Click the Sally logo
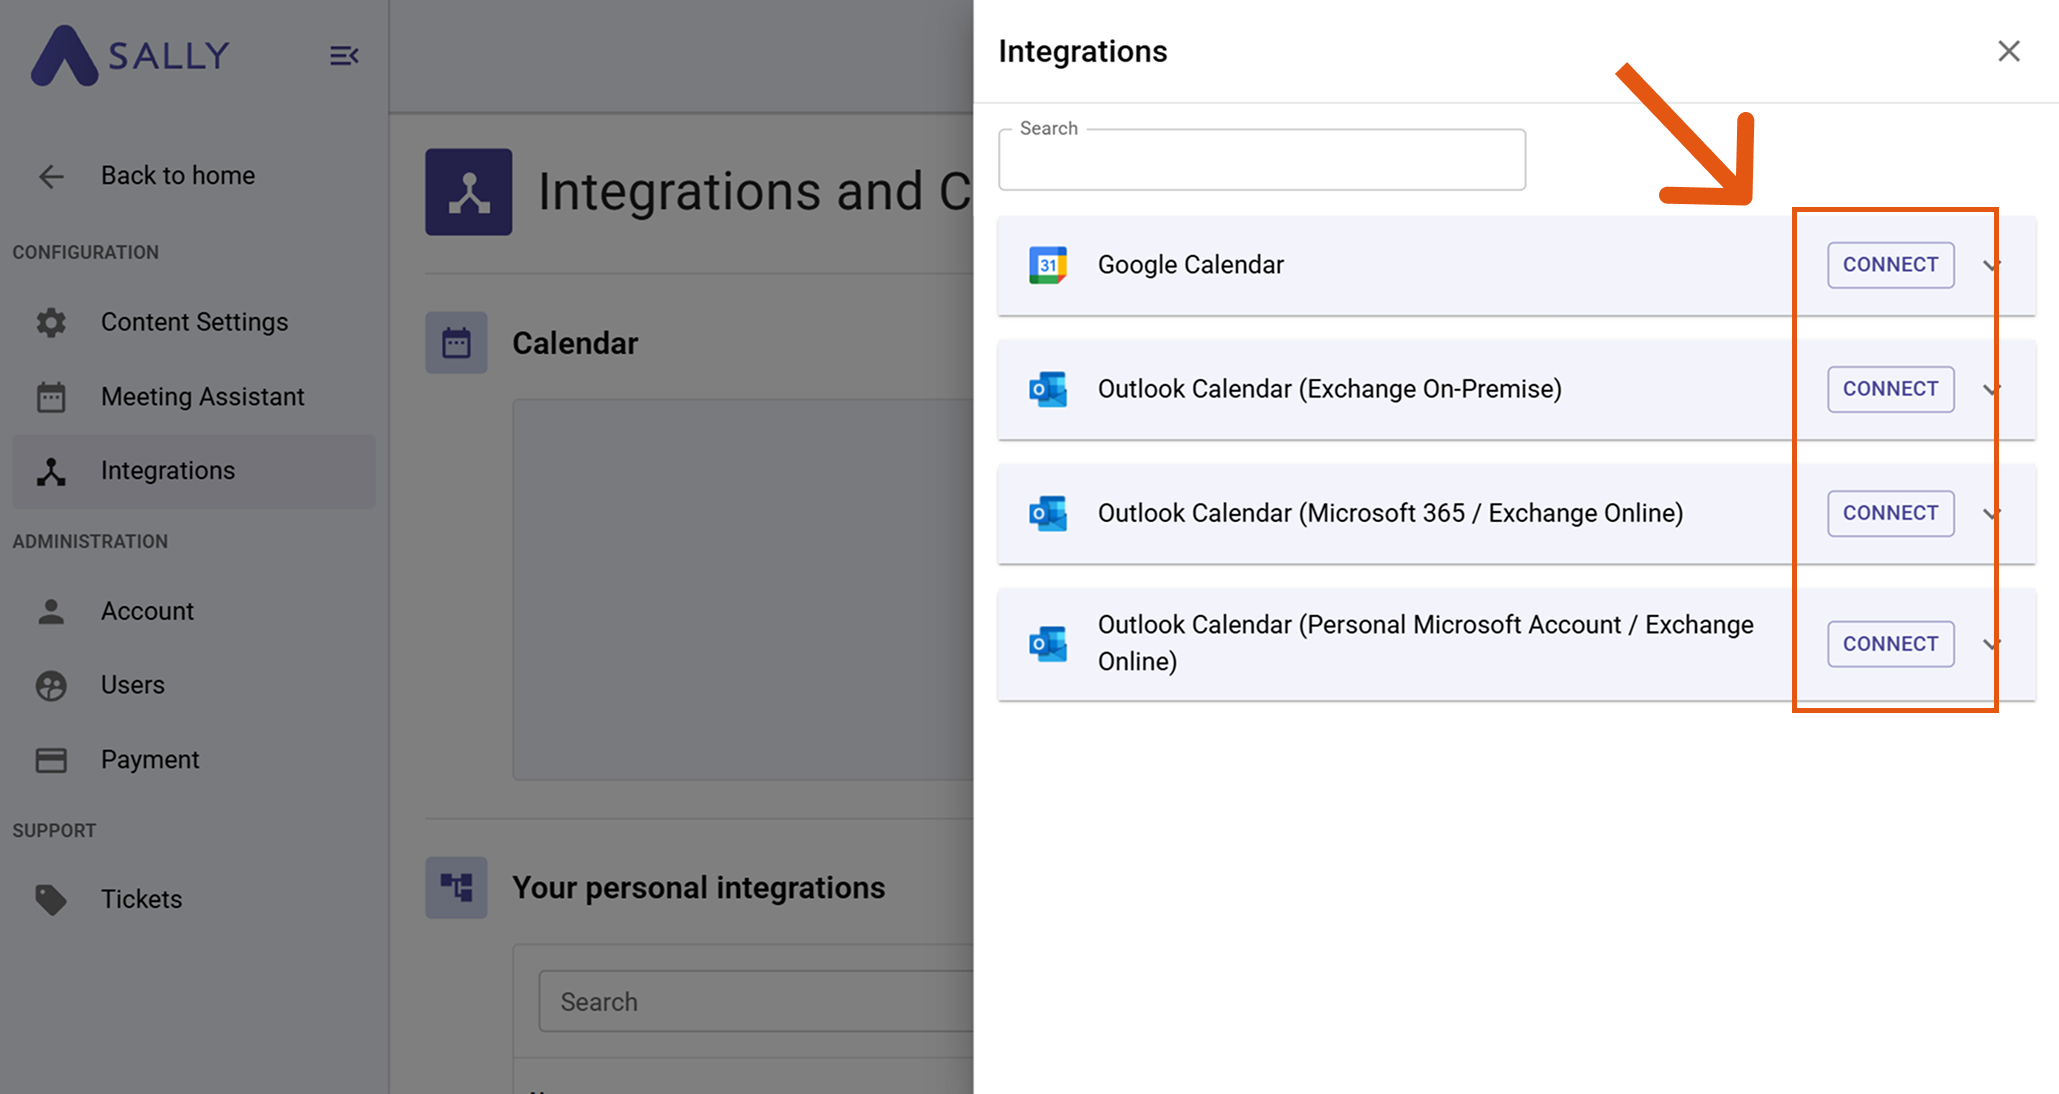The height and width of the screenshot is (1094, 2059). pyautogui.click(x=130, y=56)
